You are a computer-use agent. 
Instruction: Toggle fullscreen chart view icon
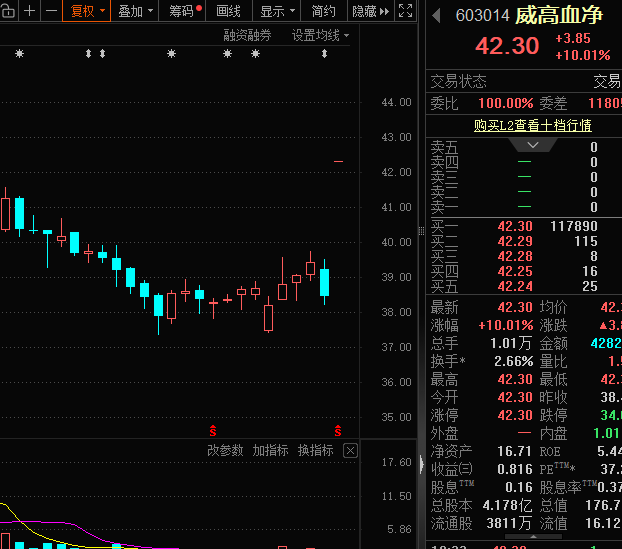tap(406, 11)
